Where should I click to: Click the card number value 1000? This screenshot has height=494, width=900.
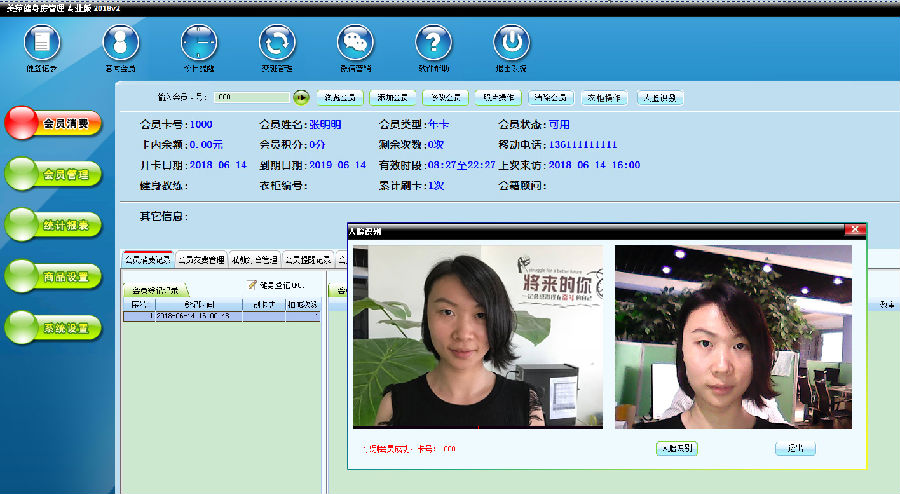click(x=201, y=125)
